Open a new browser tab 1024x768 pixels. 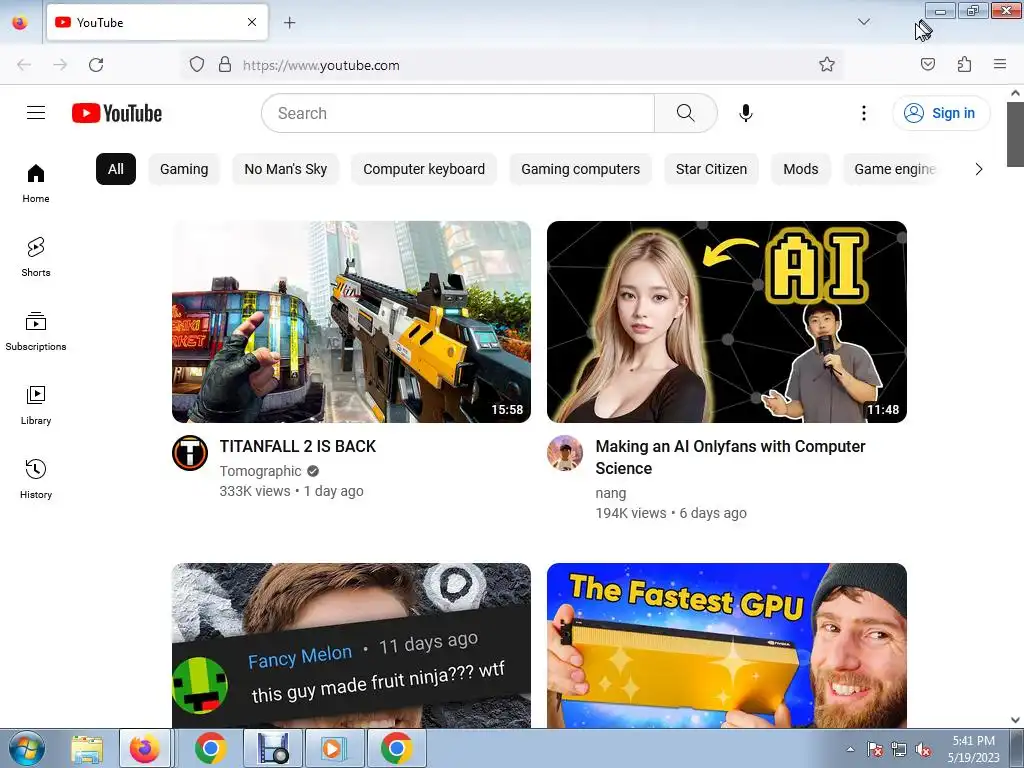coord(289,23)
